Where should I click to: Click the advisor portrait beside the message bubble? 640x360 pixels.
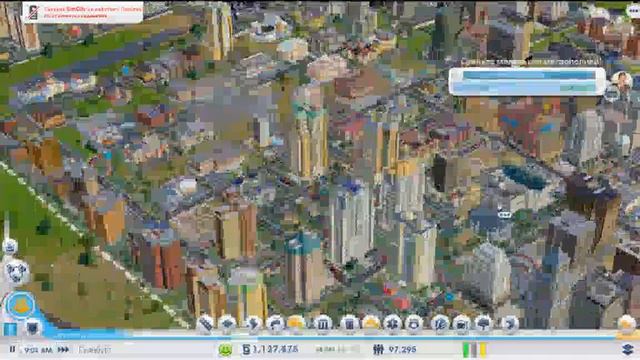pyautogui.click(x=621, y=81)
